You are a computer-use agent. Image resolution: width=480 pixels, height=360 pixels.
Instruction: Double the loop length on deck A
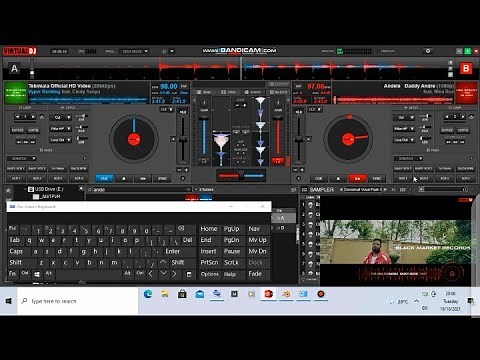click(33, 117)
